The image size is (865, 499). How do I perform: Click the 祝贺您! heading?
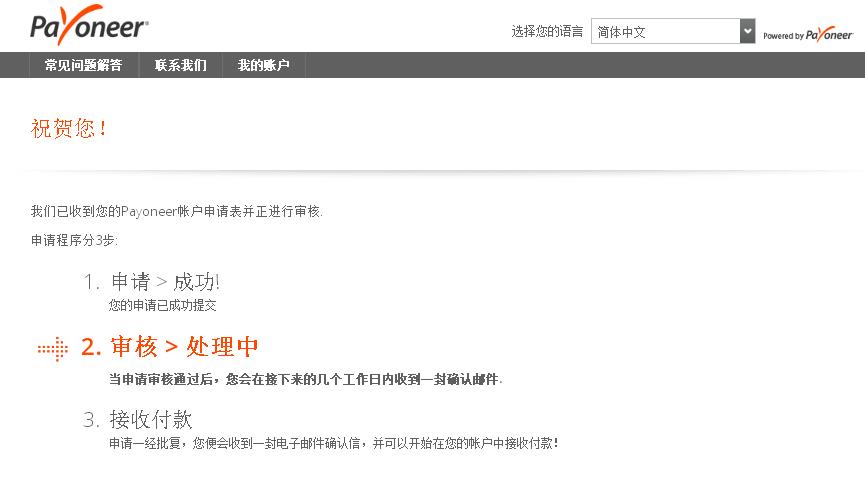pos(68,128)
